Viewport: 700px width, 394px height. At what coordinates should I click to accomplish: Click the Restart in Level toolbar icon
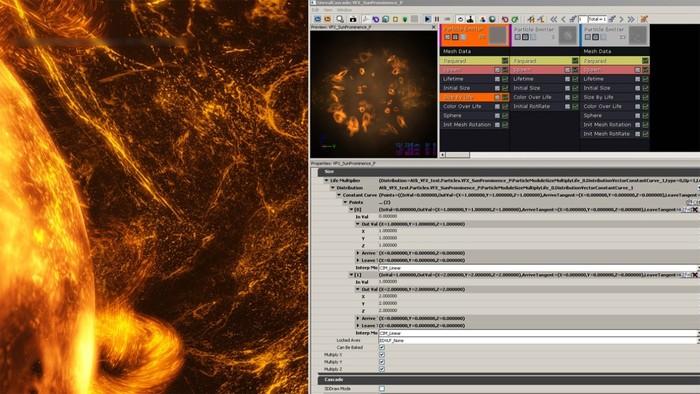tap(327, 19)
